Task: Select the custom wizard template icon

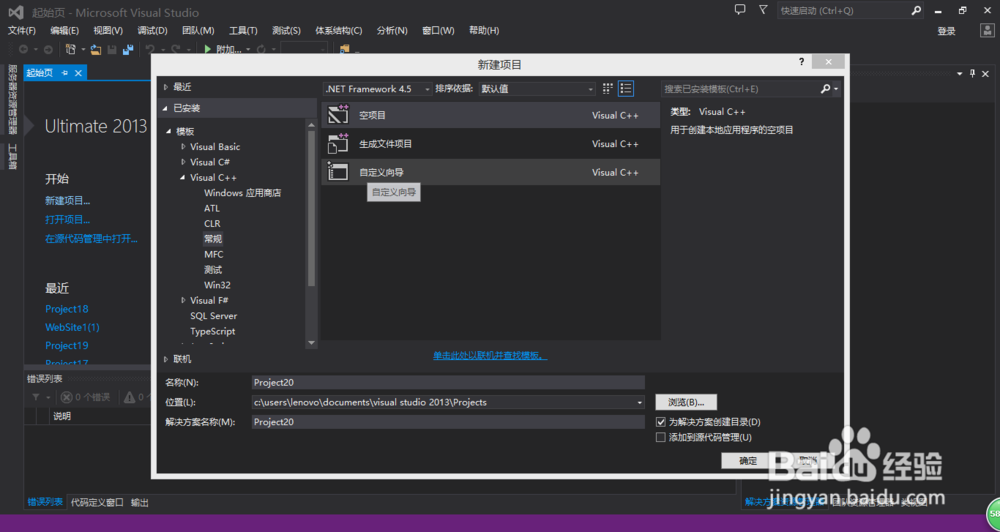Action: [338, 172]
